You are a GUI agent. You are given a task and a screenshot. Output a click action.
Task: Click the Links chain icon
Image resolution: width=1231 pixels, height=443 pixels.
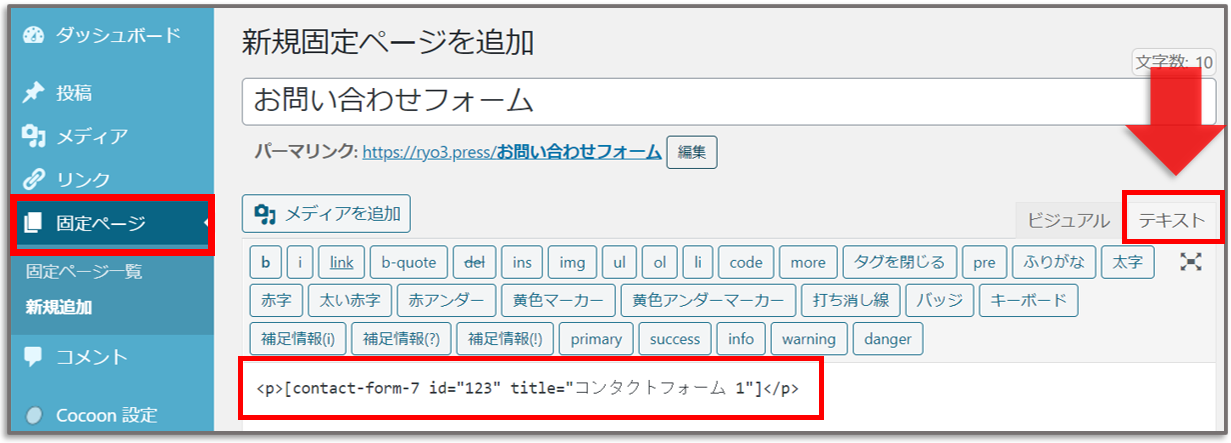click(x=34, y=180)
